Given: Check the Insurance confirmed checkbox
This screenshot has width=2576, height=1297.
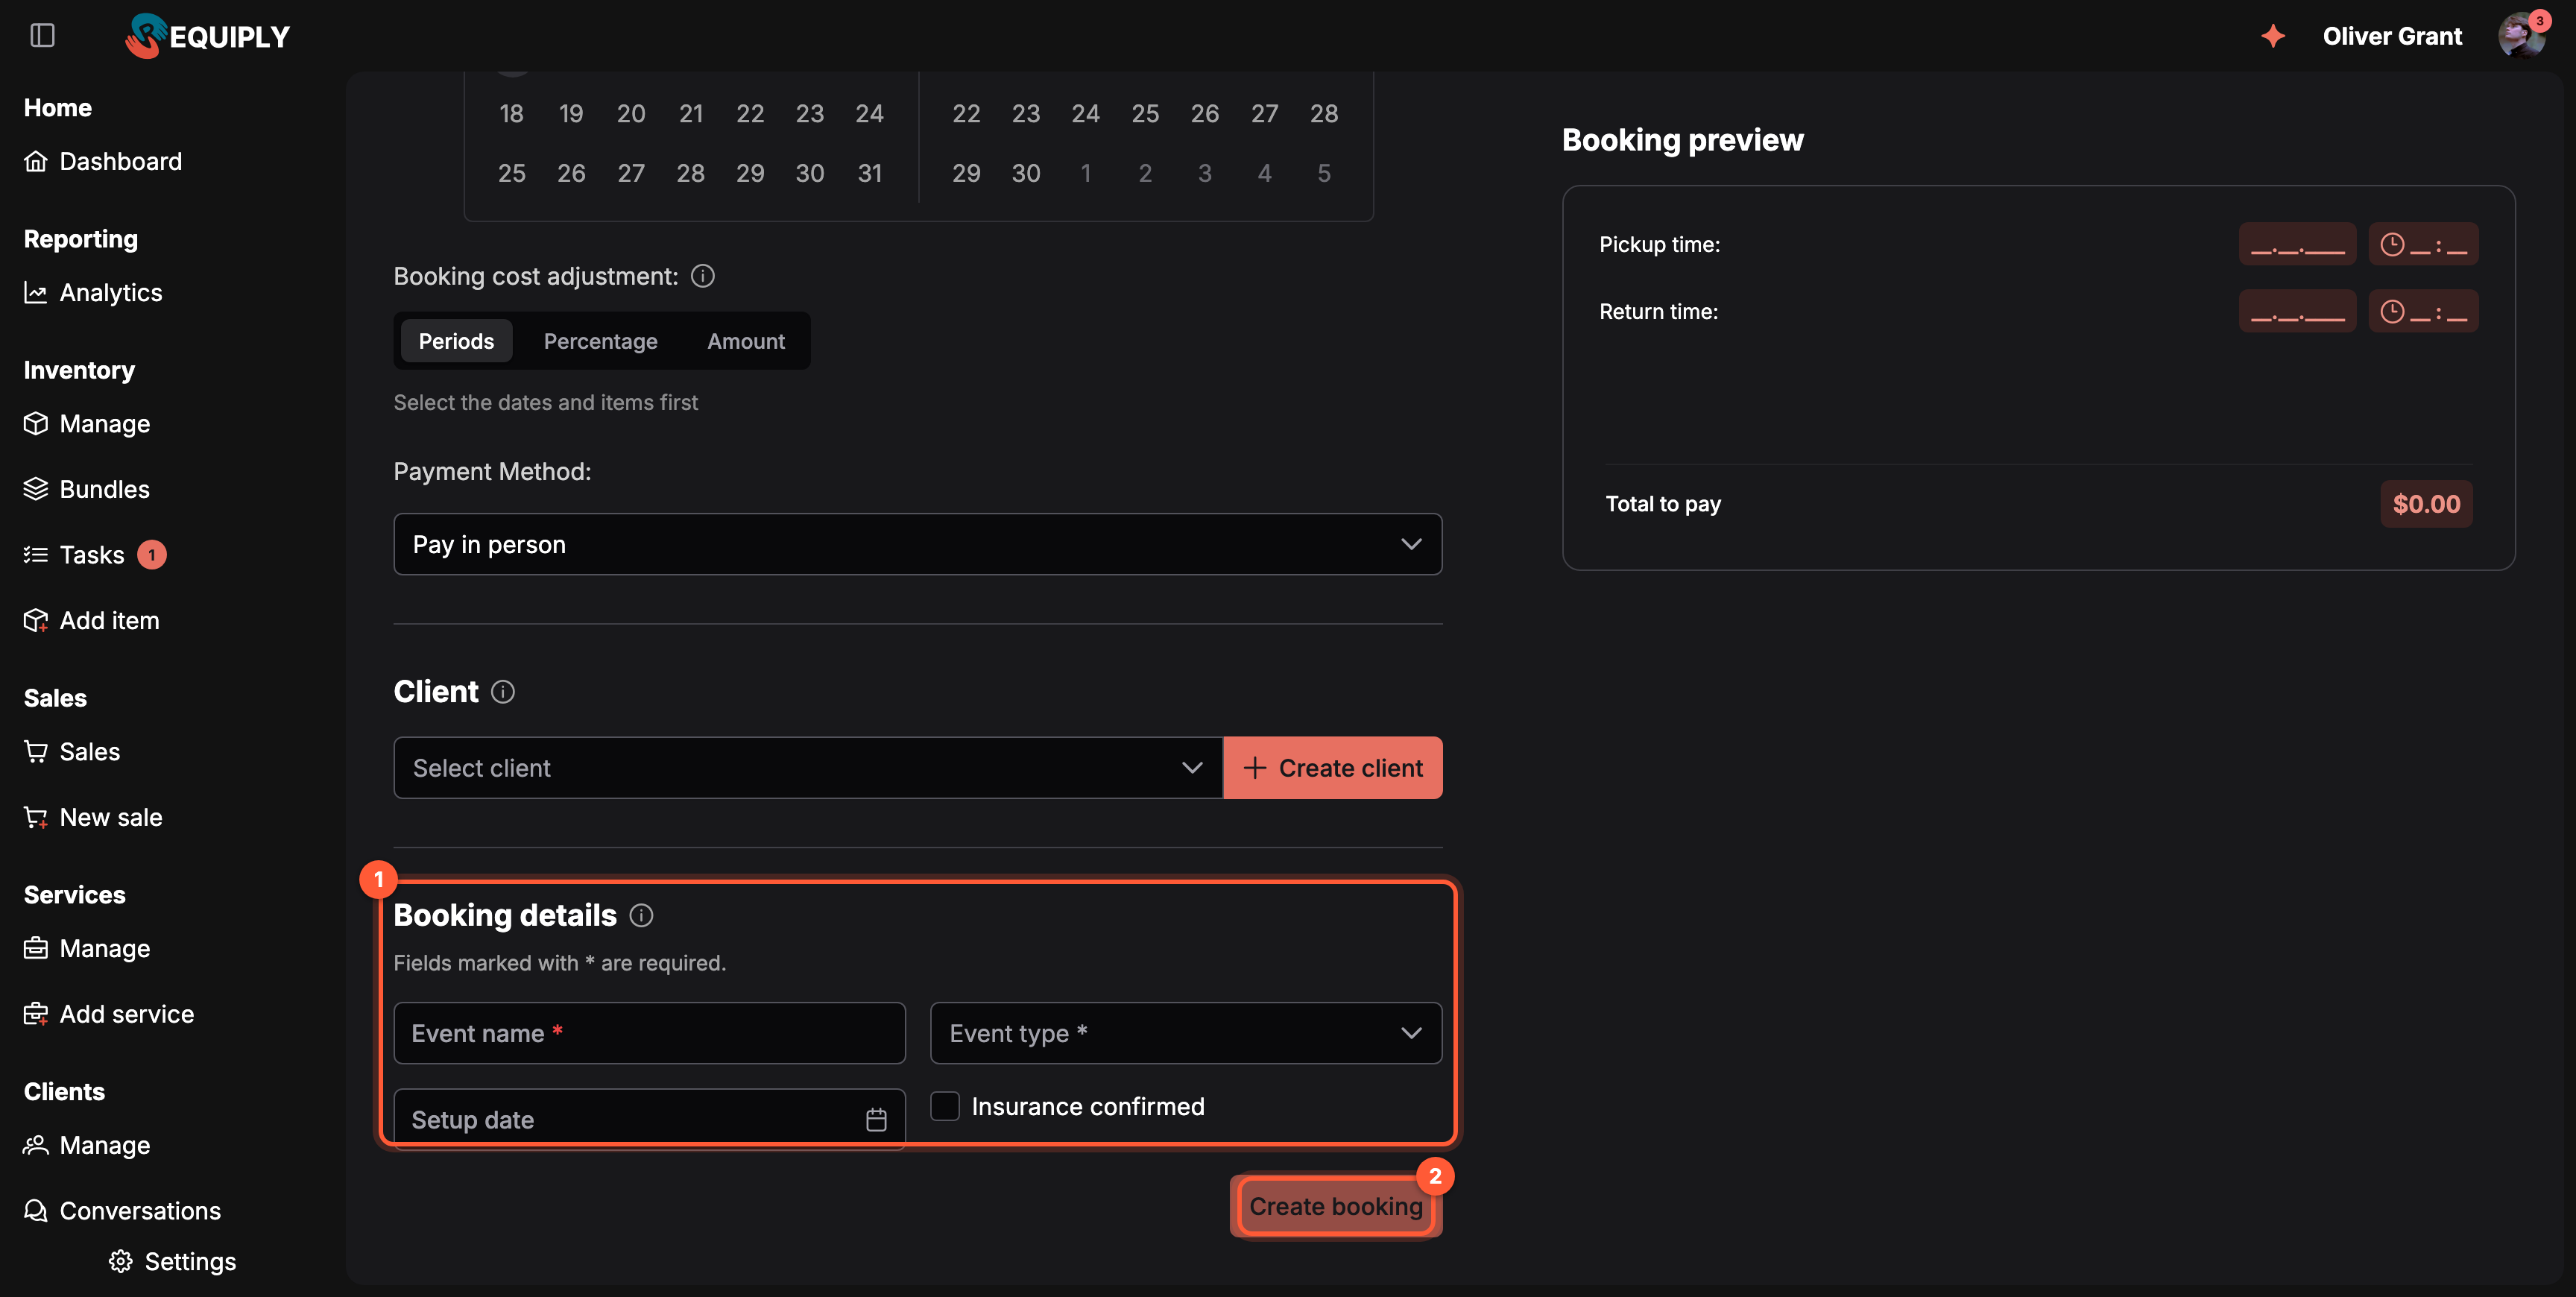Looking at the screenshot, I should point(945,1106).
